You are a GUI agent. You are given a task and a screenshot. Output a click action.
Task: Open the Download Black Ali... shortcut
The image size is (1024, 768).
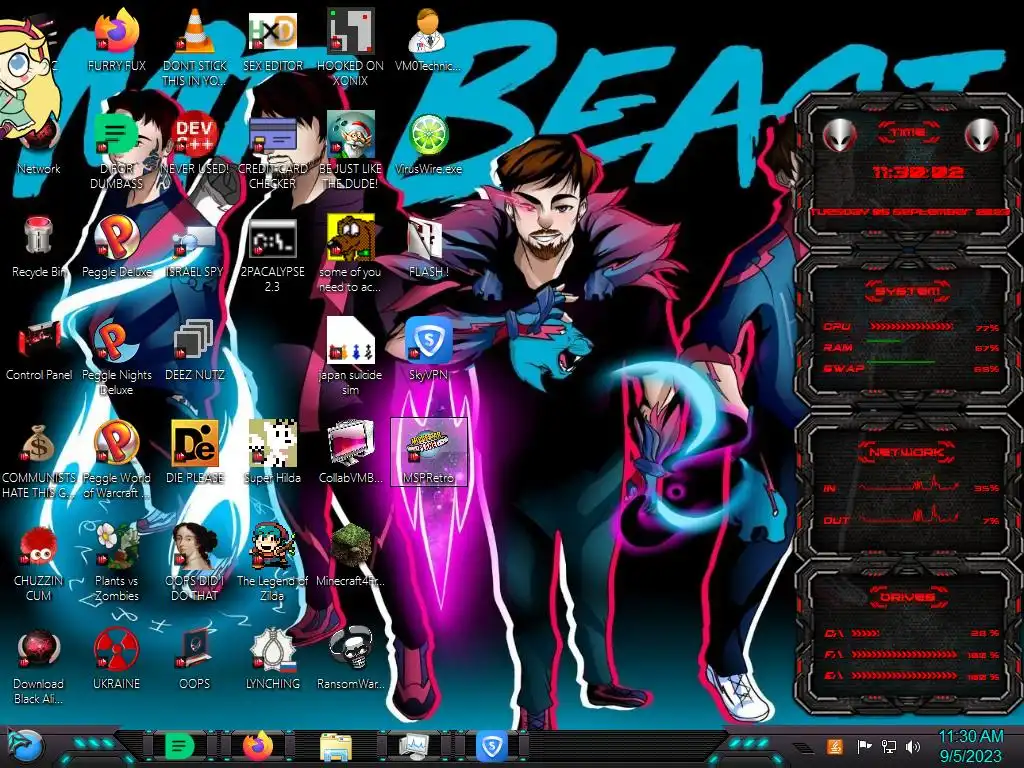[x=38, y=667]
